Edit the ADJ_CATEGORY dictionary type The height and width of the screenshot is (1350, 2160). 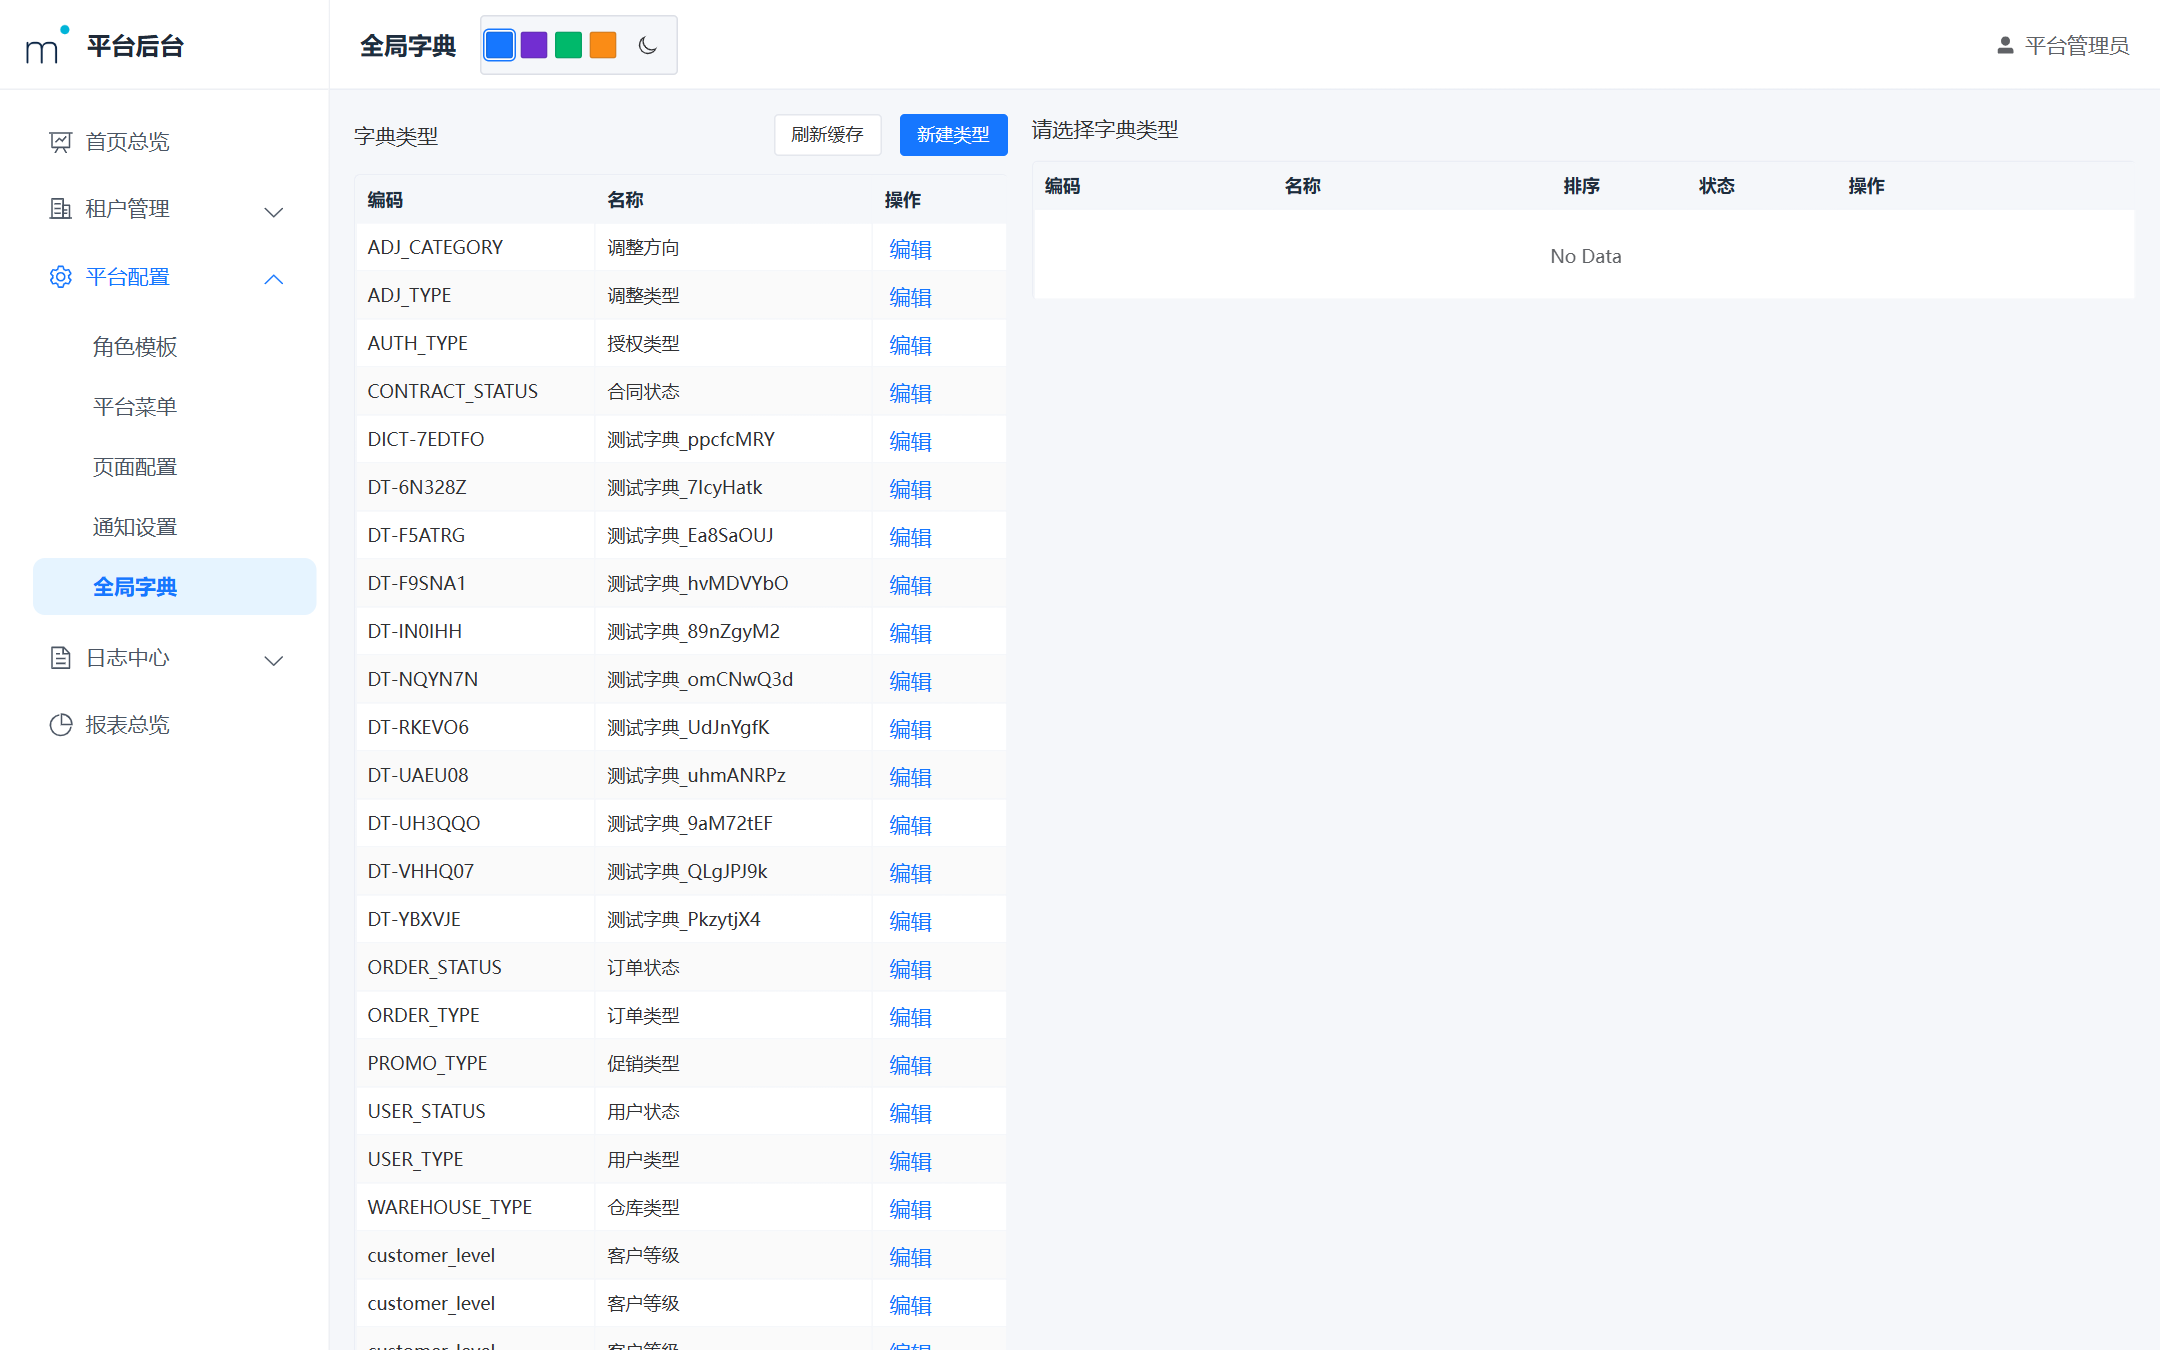[910, 249]
